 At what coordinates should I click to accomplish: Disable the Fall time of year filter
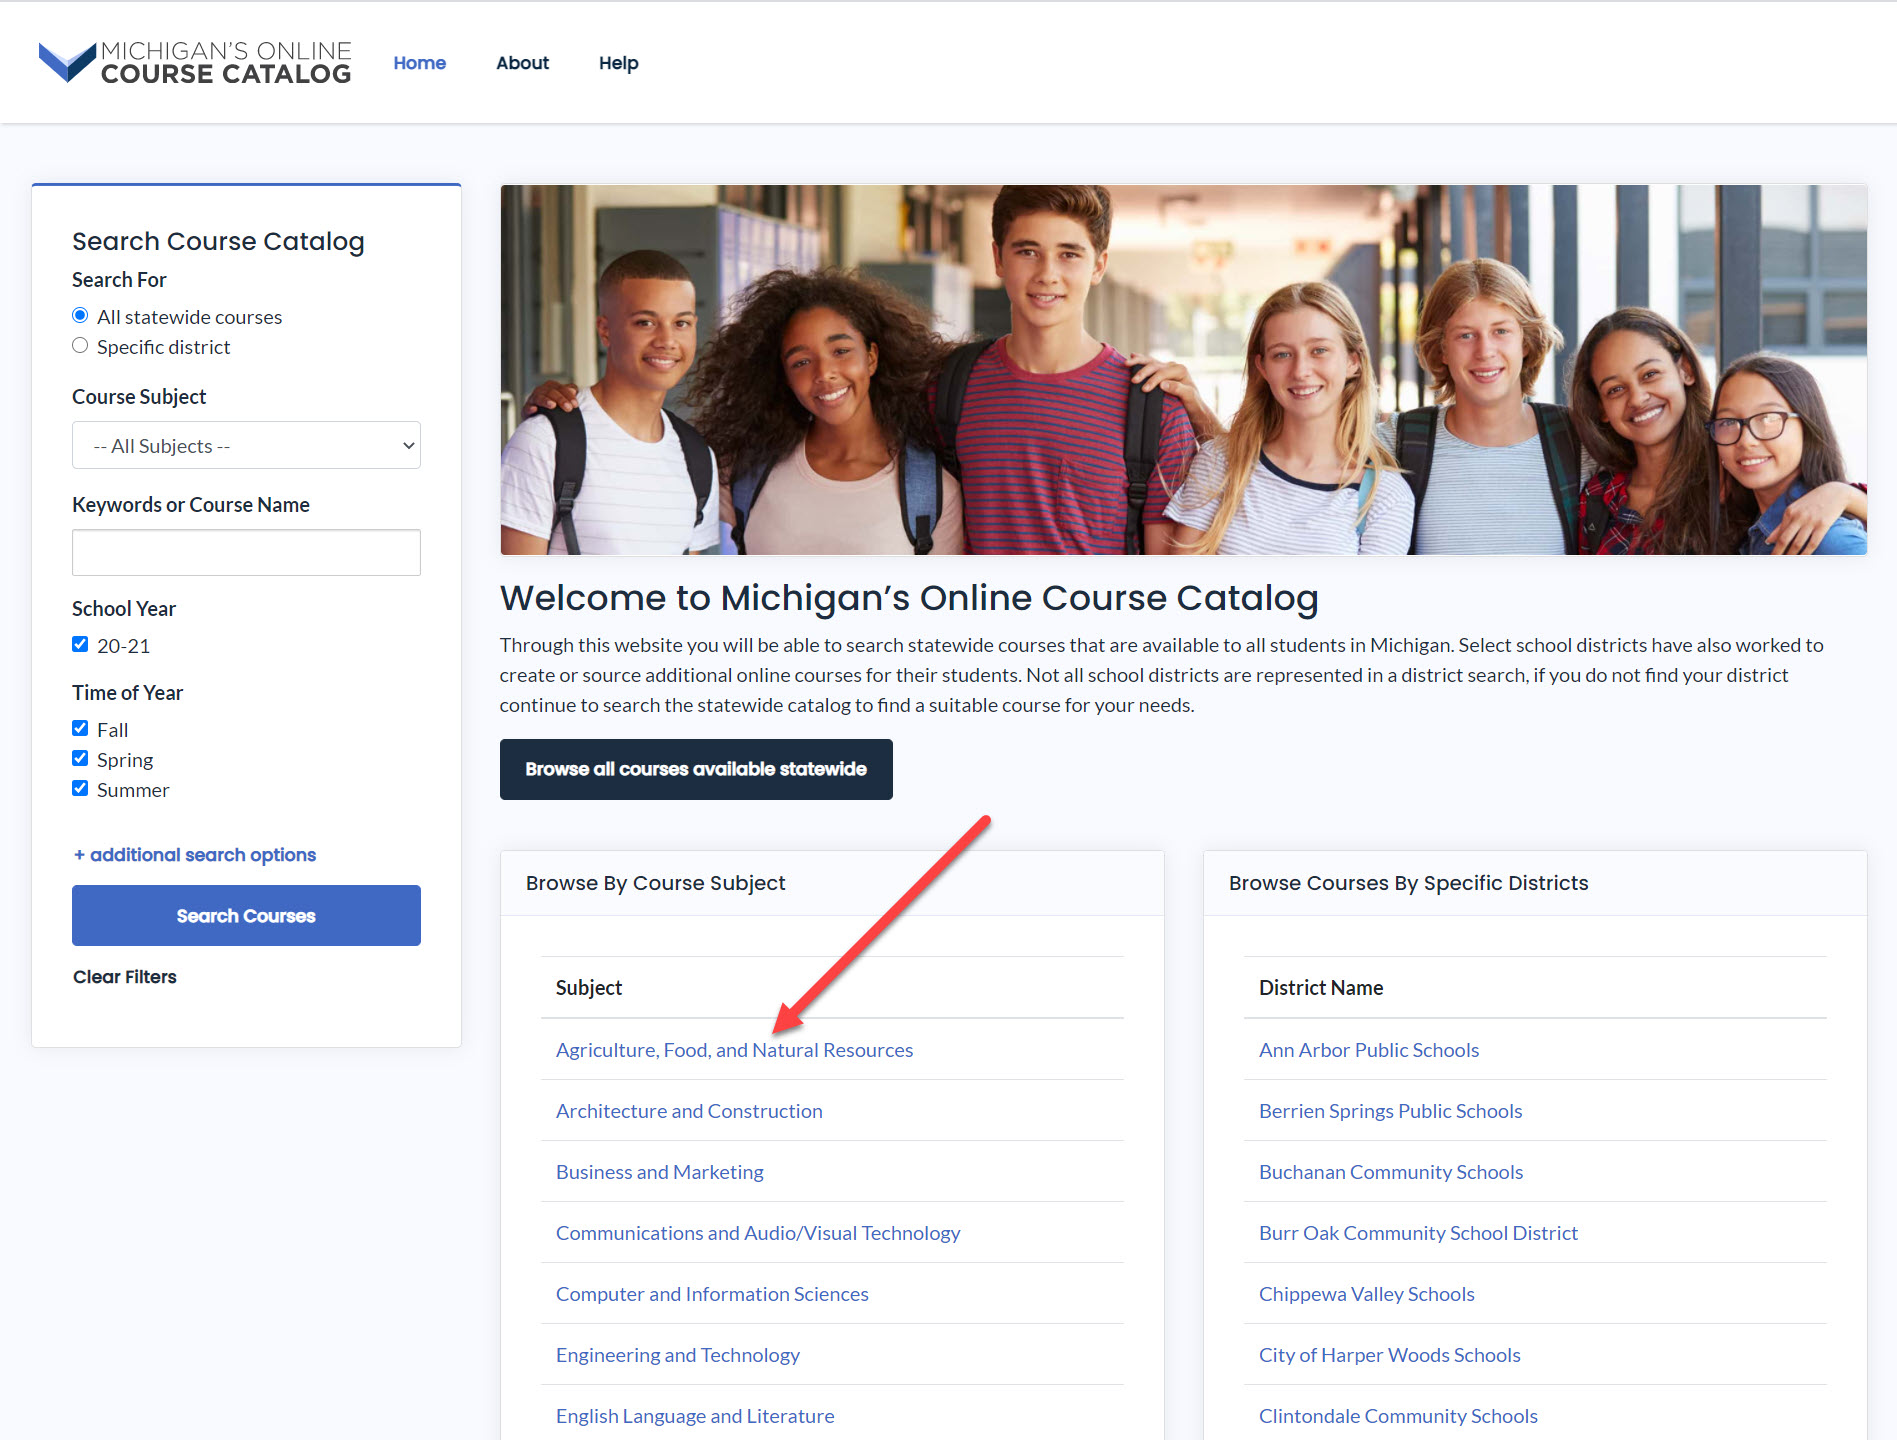(x=80, y=727)
